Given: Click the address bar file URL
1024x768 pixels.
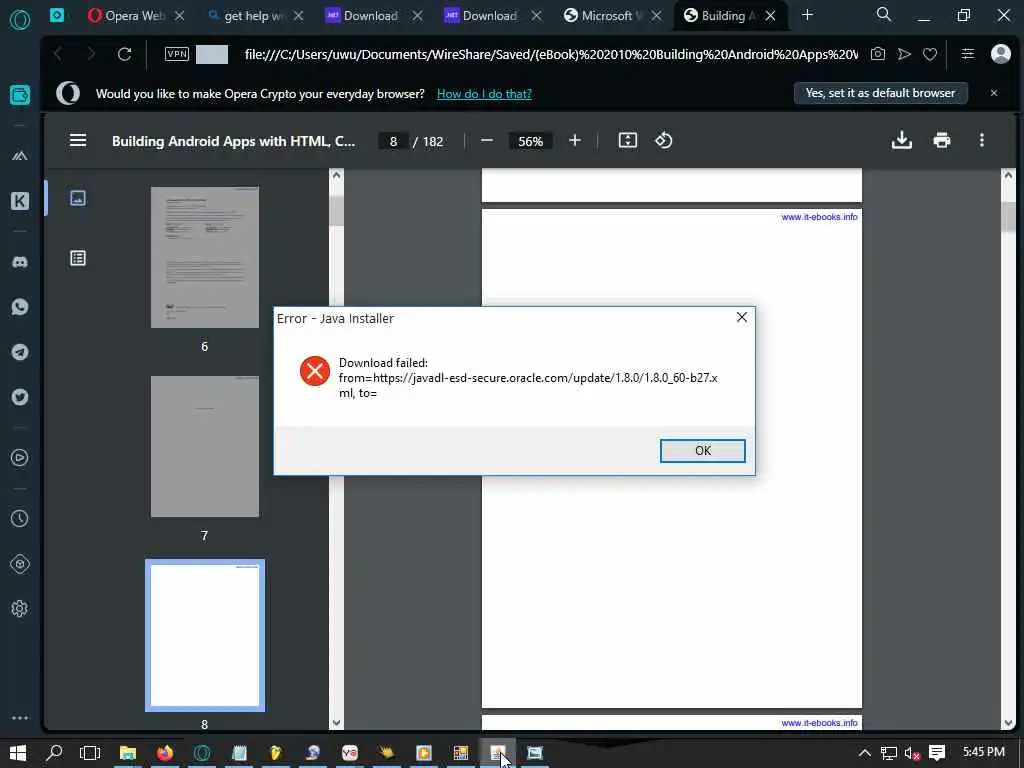Looking at the screenshot, I should coord(551,54).
